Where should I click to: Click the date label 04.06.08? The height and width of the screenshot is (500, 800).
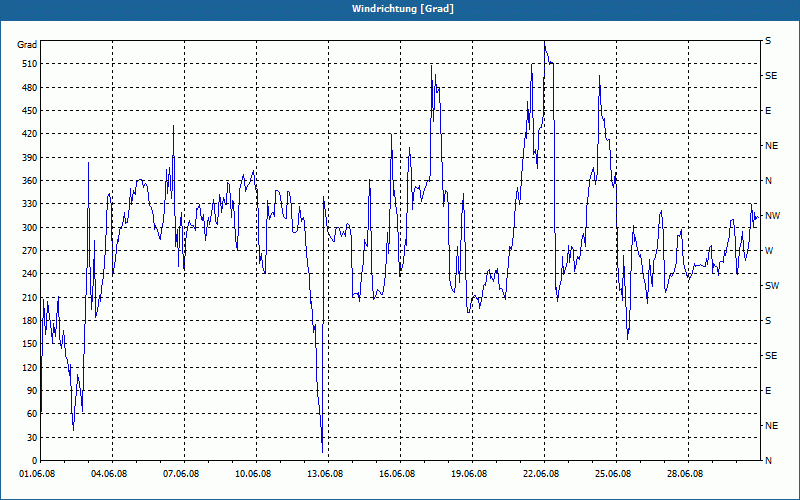109,474
